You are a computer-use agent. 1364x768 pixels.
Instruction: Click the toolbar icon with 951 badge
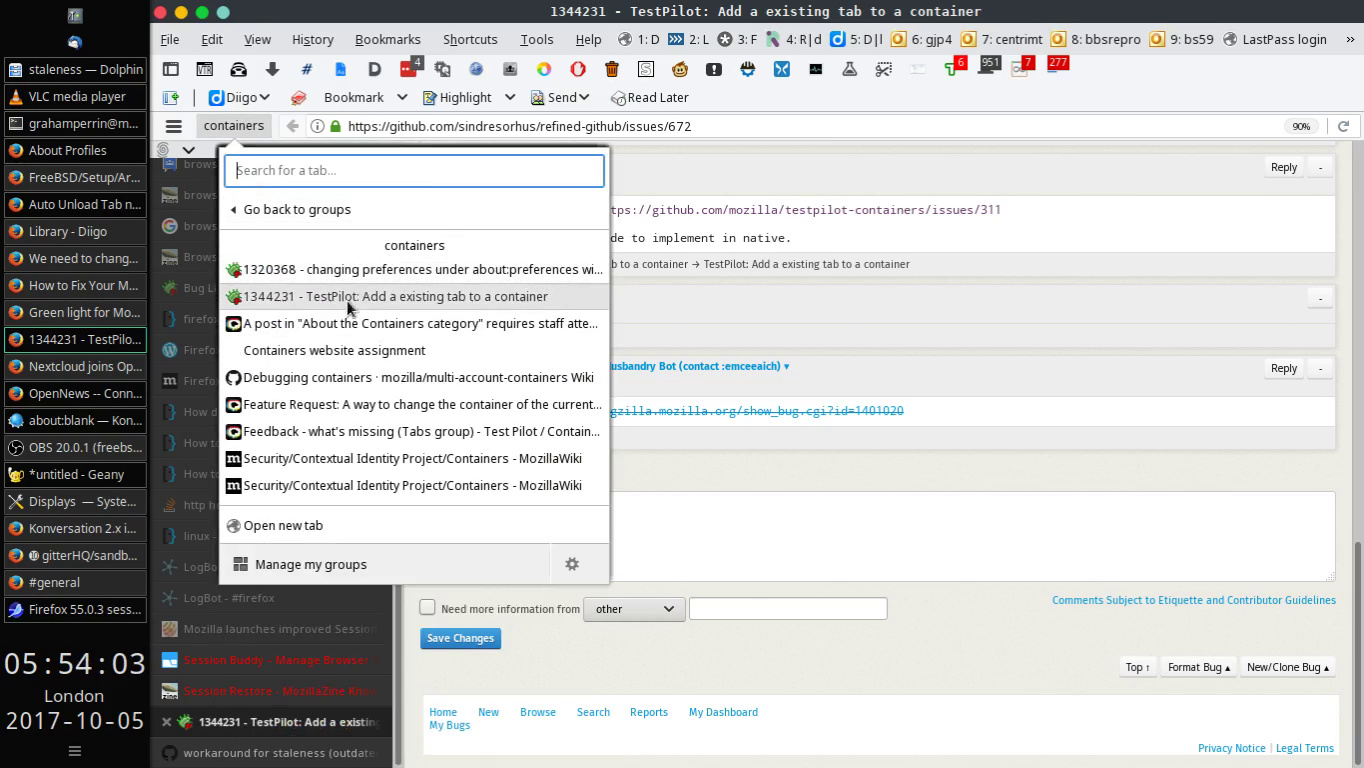pos(988,67)
